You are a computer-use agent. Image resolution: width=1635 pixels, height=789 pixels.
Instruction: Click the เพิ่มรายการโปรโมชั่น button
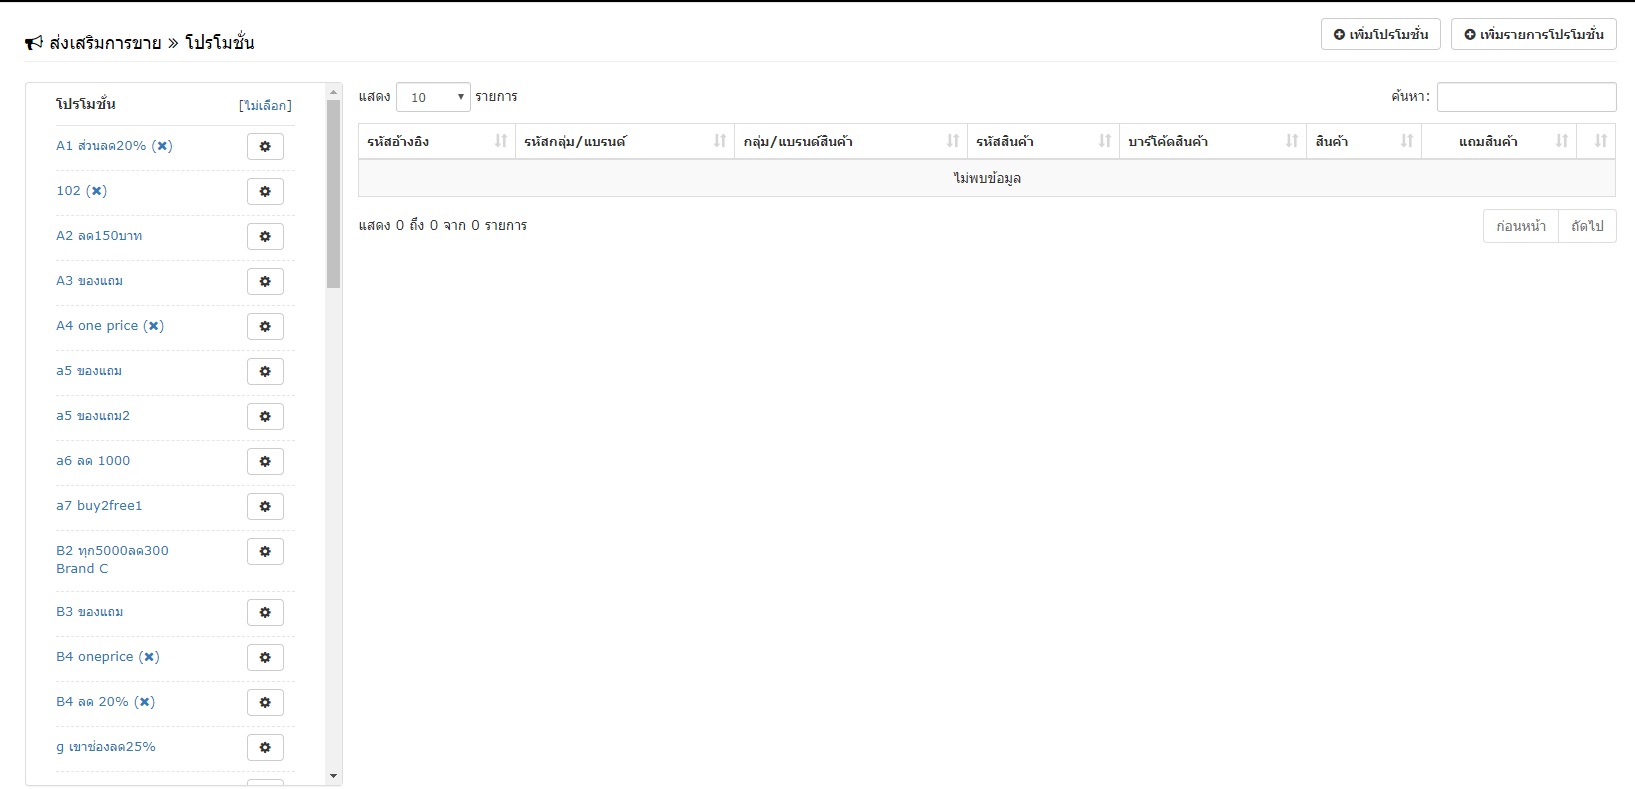[1534, 35]
